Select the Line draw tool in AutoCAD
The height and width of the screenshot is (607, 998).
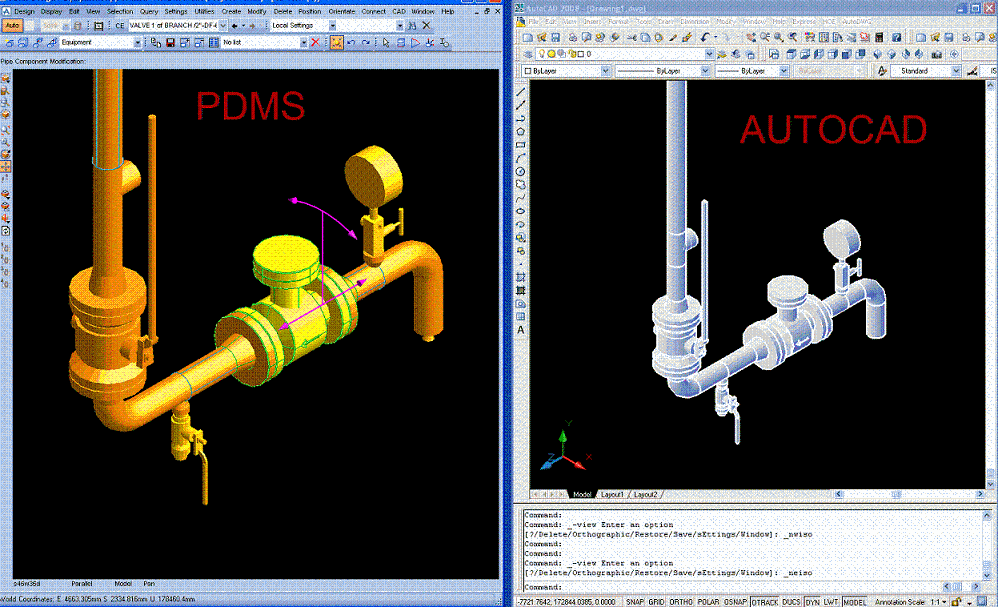click(521, 92)
